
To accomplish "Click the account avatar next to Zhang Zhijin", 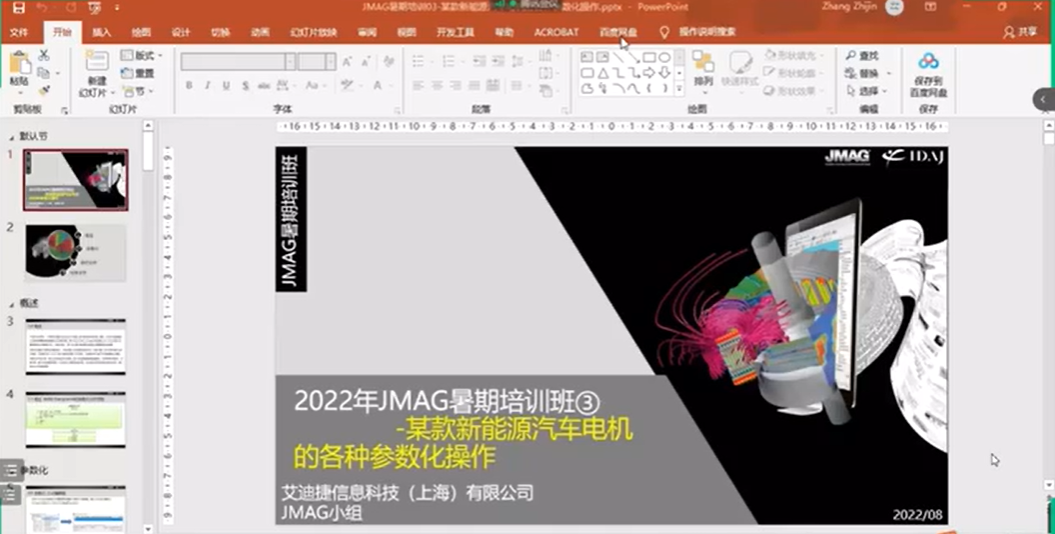I will tap(894, 7).
